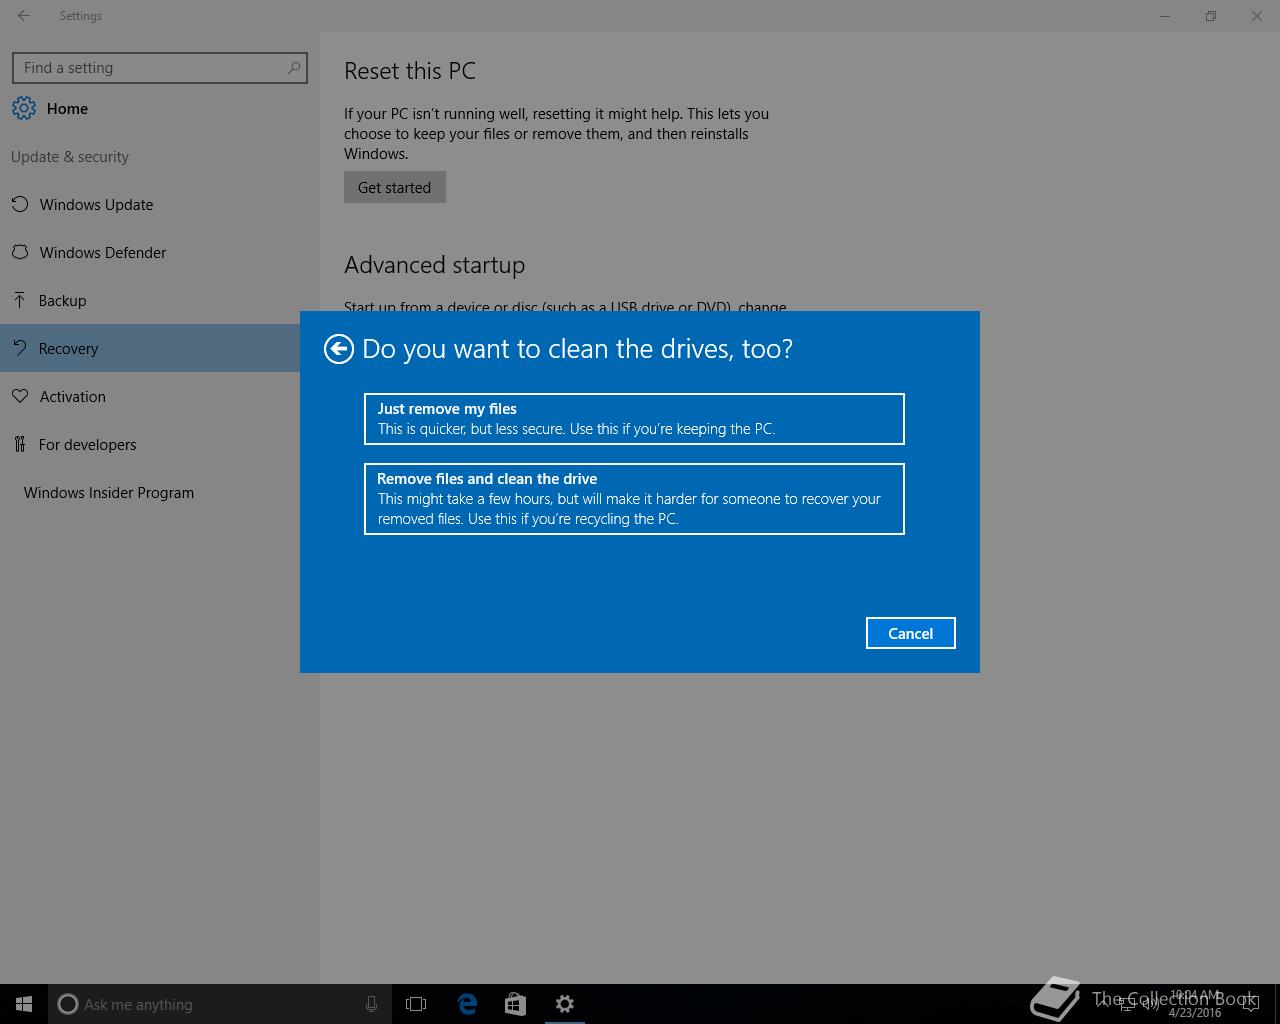
Task: Launch Microsoft Edge from the taskbar
Action: pyautogui.click(x=467, y=1004)
